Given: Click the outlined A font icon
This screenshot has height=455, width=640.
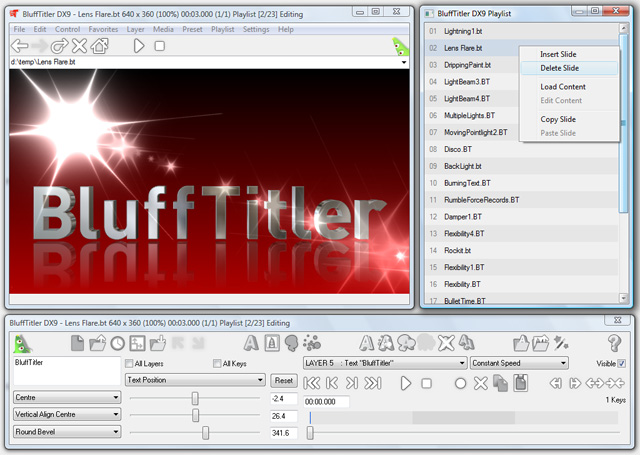Looking at the screenshot, I should (x=367, y=343).
